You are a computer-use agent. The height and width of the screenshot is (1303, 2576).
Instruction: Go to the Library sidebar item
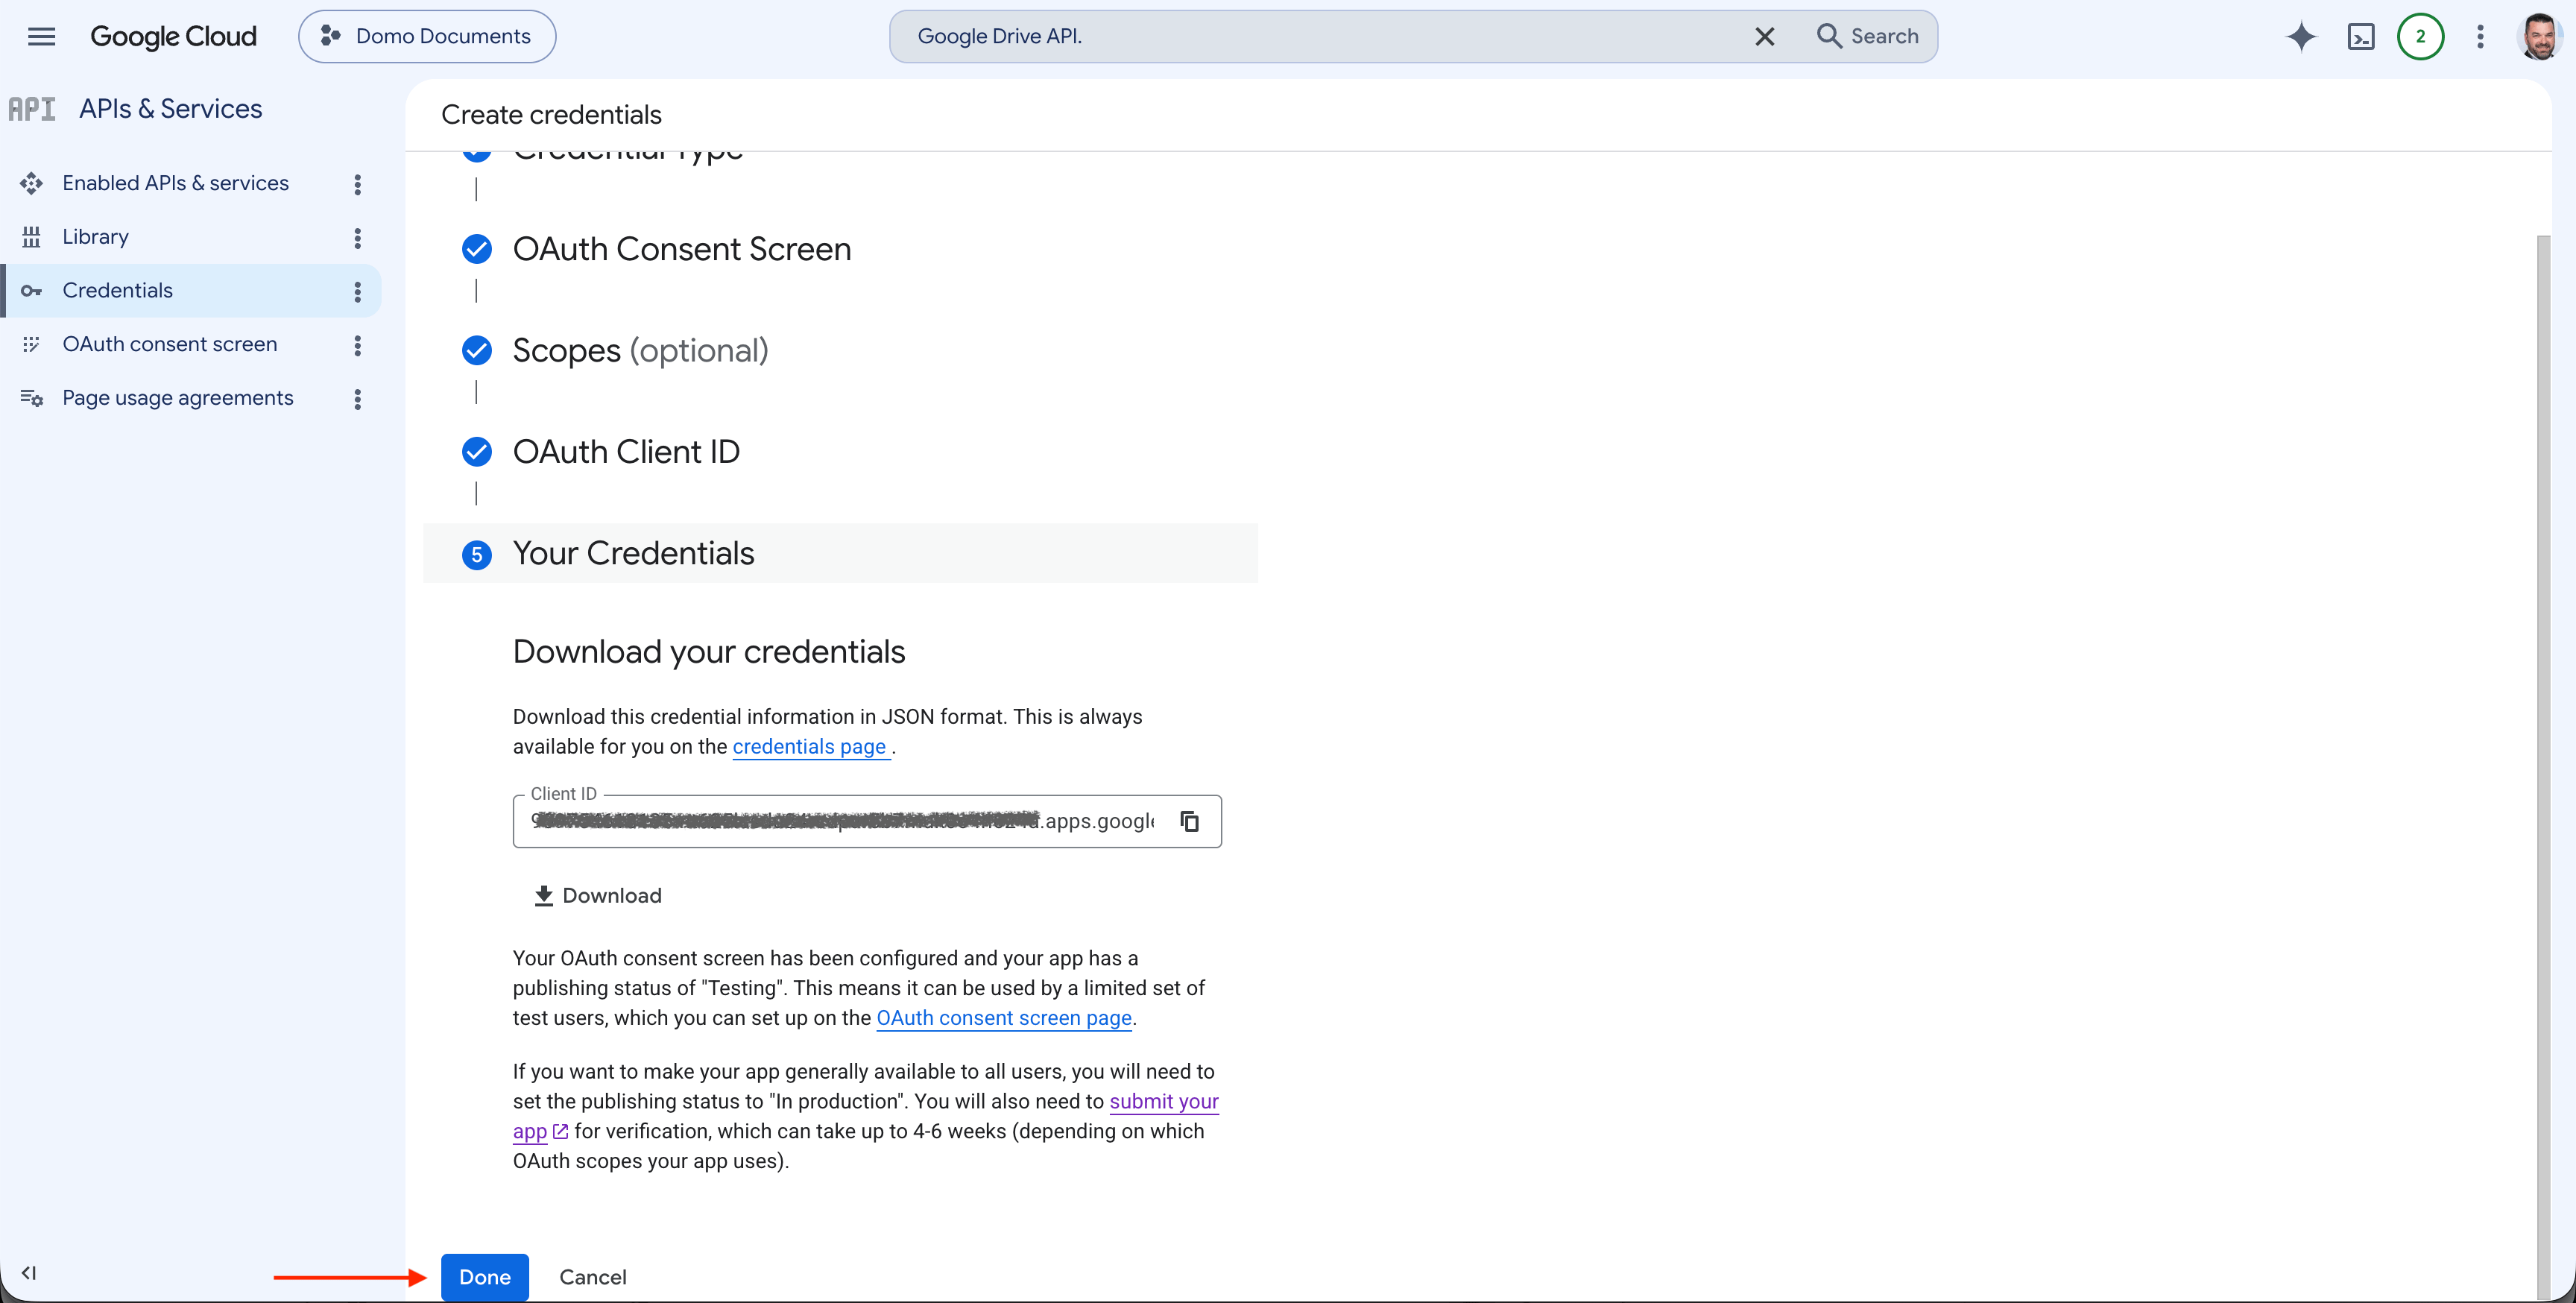coord(96,237)
